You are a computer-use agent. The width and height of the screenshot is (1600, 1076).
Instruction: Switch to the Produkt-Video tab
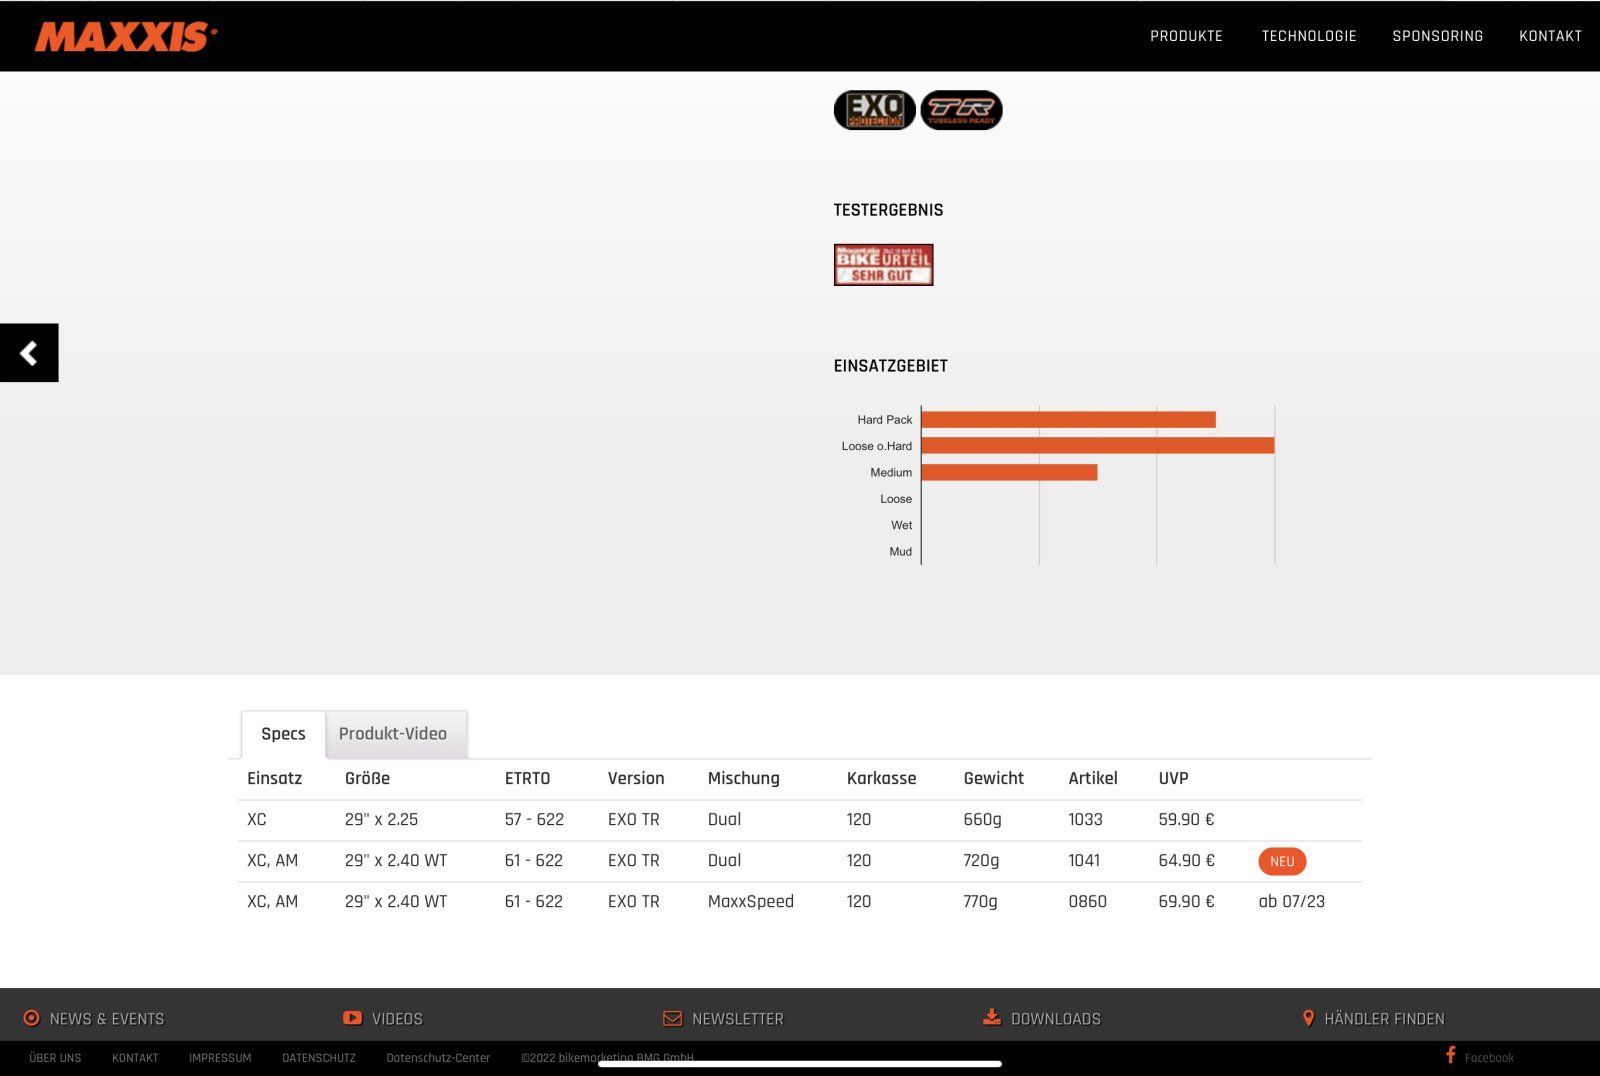pyautogui.click(x=393, y=734)
